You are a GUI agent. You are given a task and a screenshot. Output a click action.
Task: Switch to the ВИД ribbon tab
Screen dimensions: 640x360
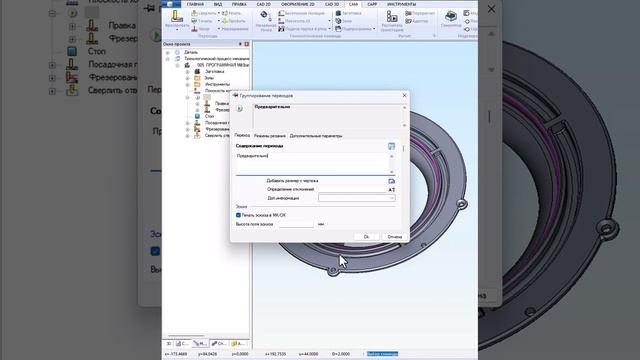point(218,4)
